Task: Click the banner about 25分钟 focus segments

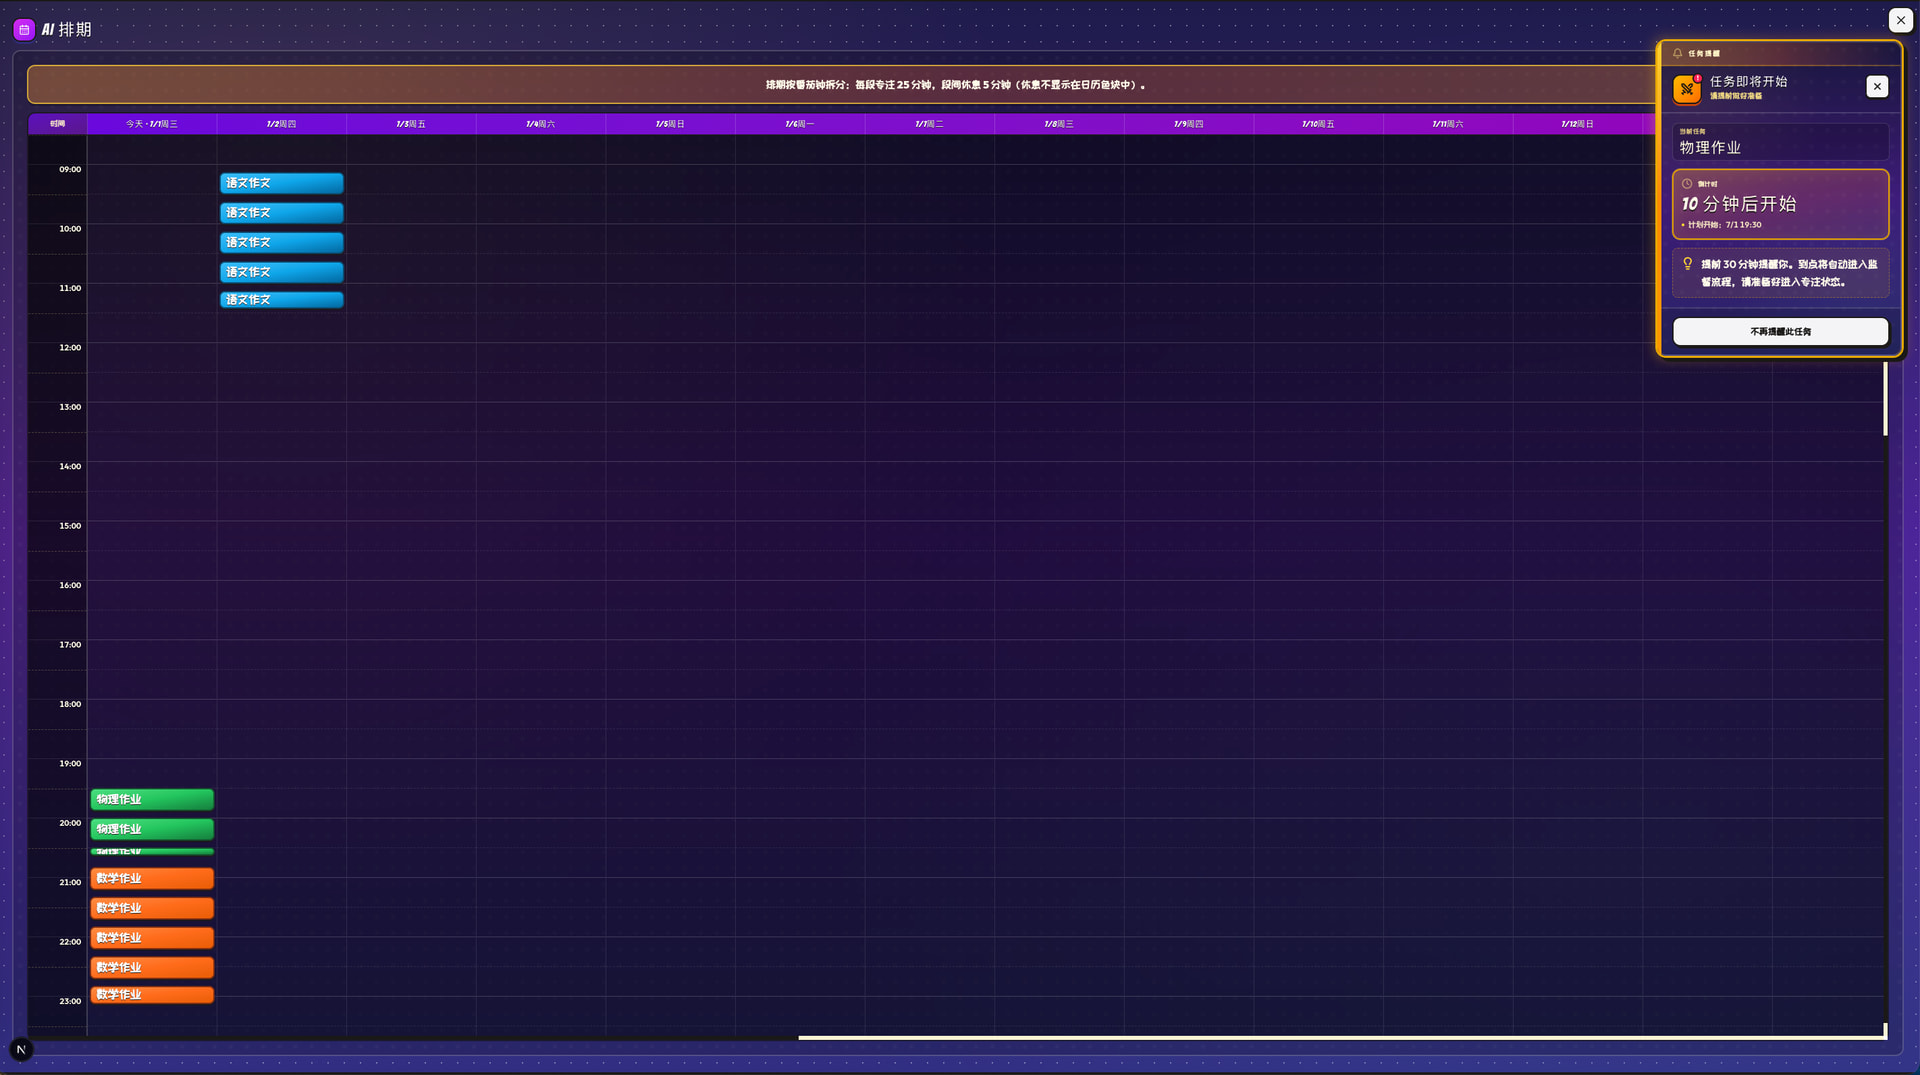Action: [x=956, y=85]
